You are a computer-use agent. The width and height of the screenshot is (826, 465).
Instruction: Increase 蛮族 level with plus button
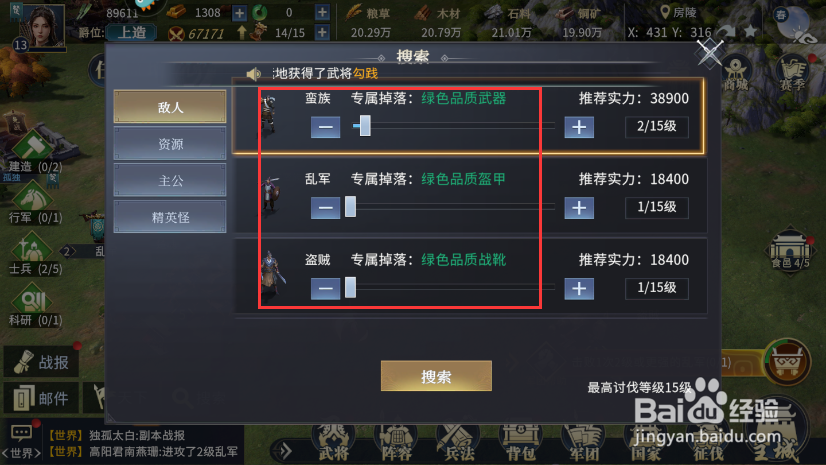[579, 127]
